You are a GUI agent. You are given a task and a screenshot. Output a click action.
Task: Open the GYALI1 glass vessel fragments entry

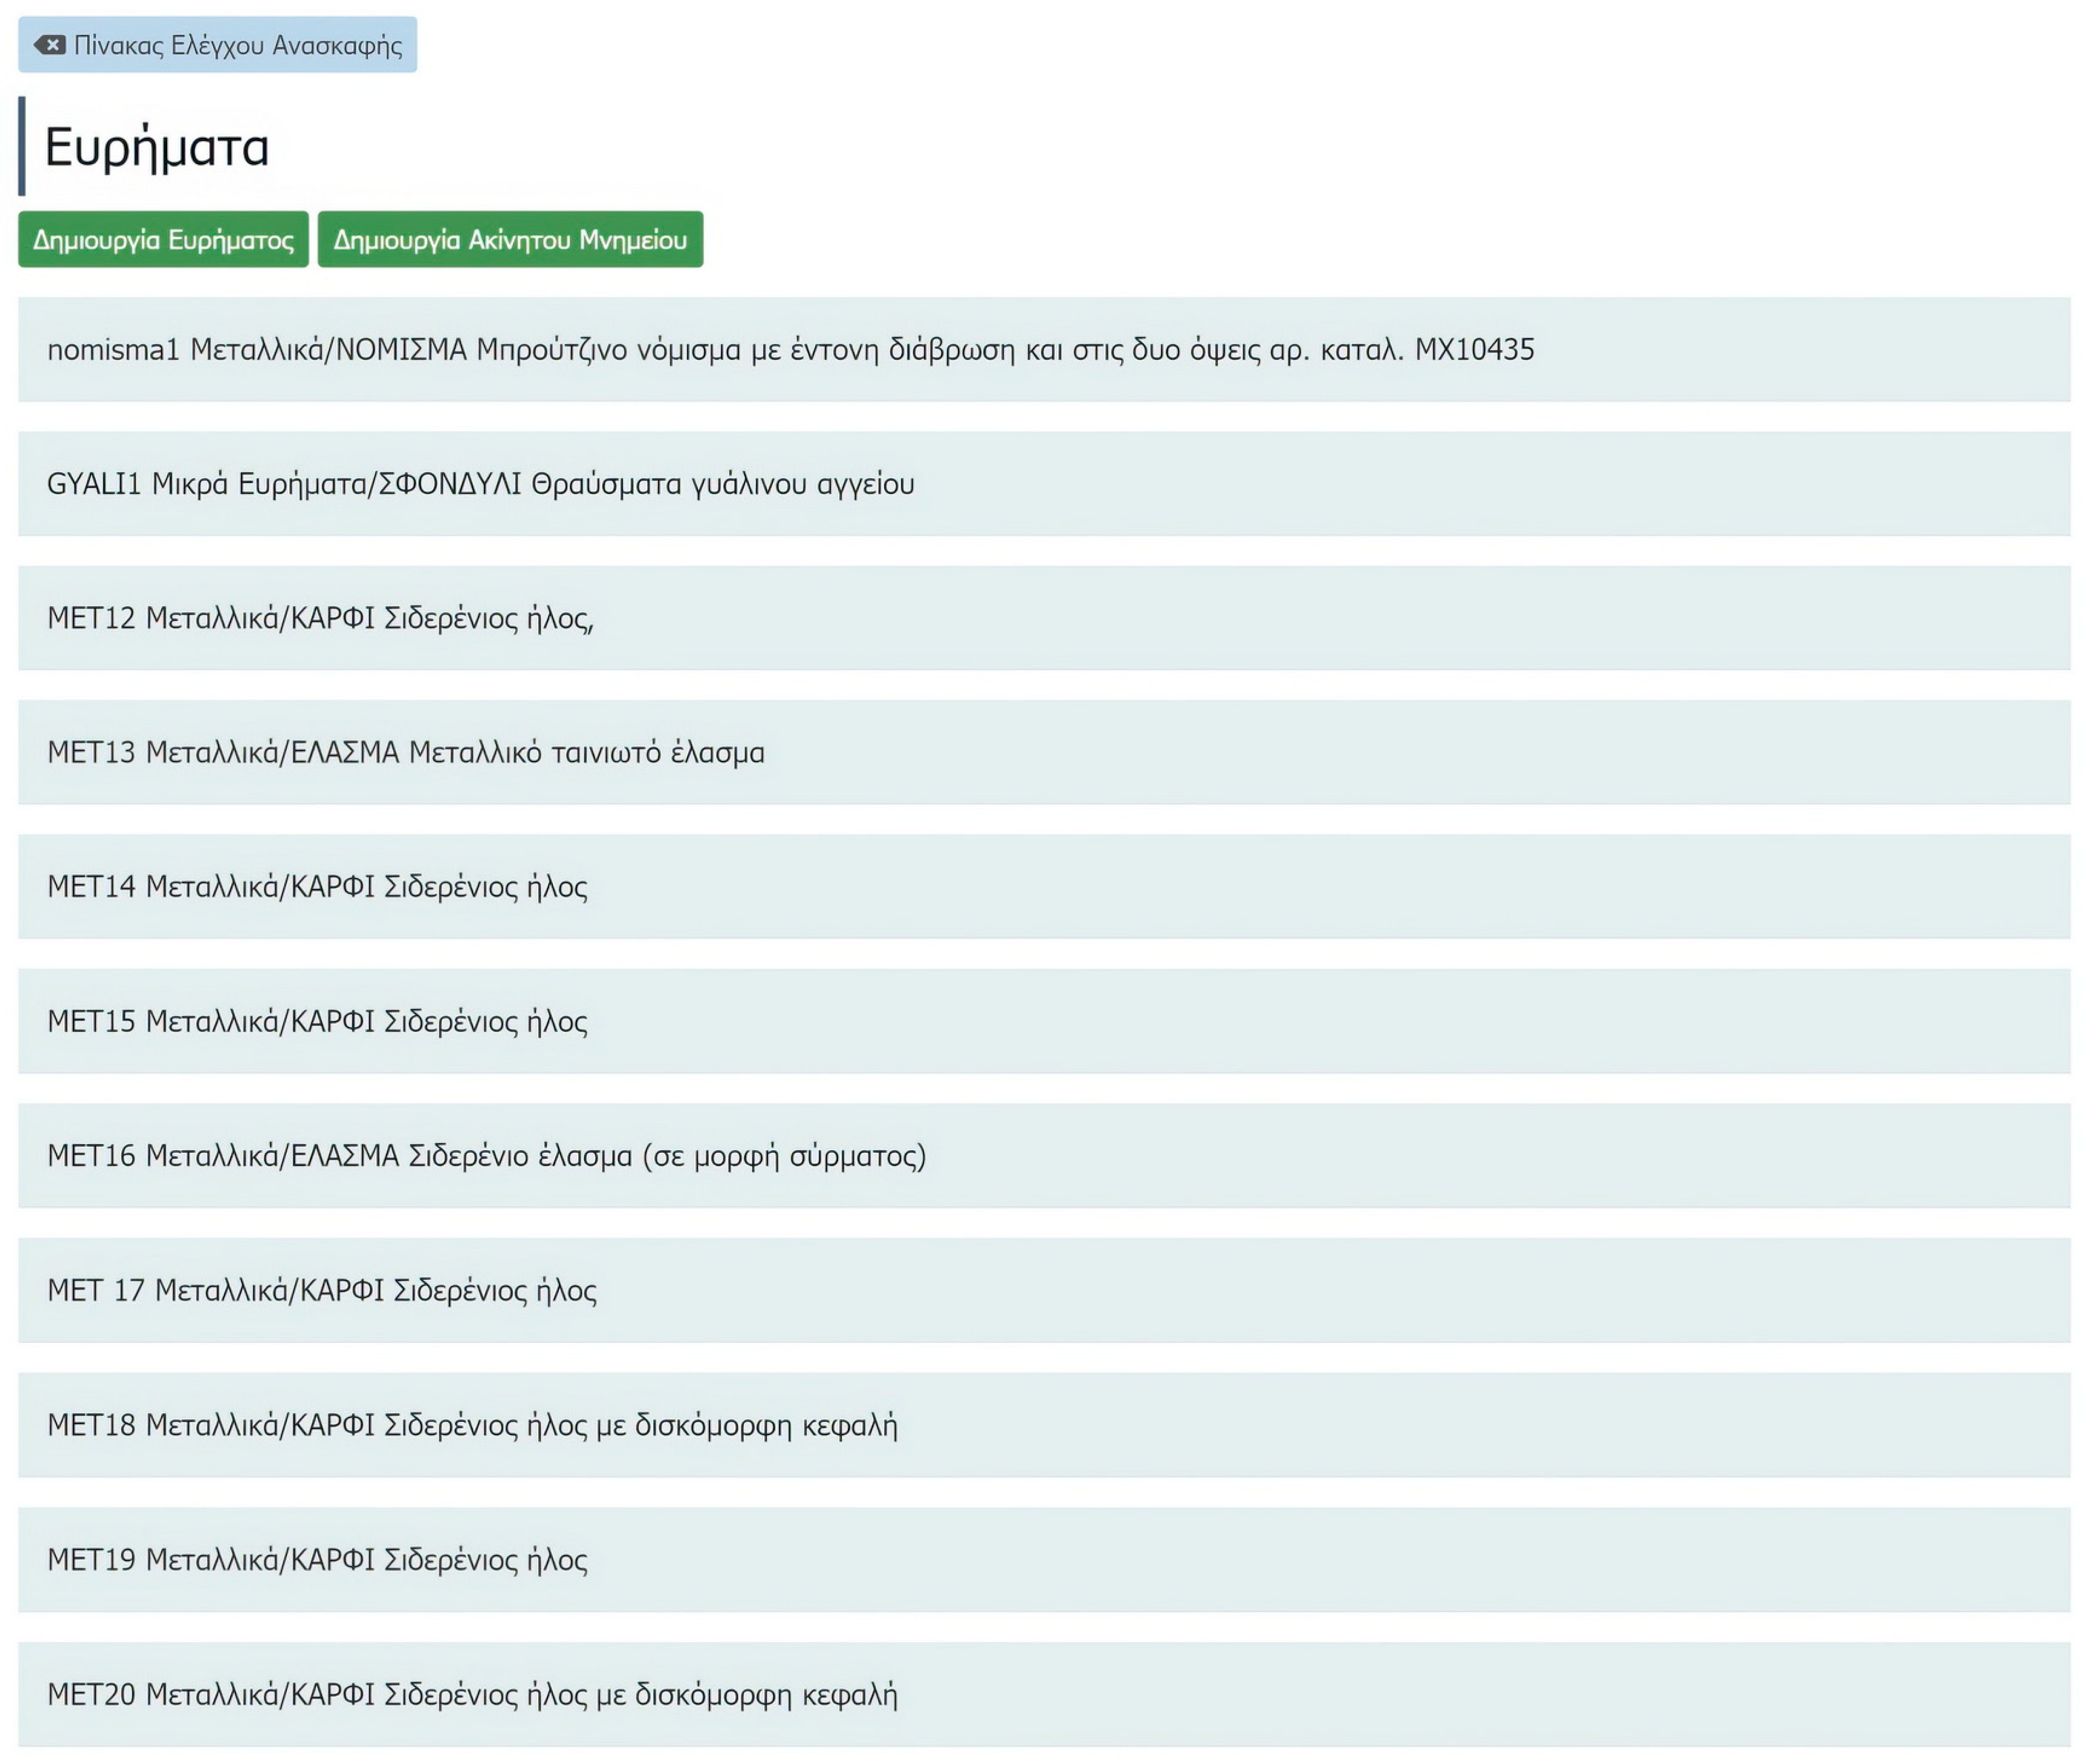(x=480, y=484)
